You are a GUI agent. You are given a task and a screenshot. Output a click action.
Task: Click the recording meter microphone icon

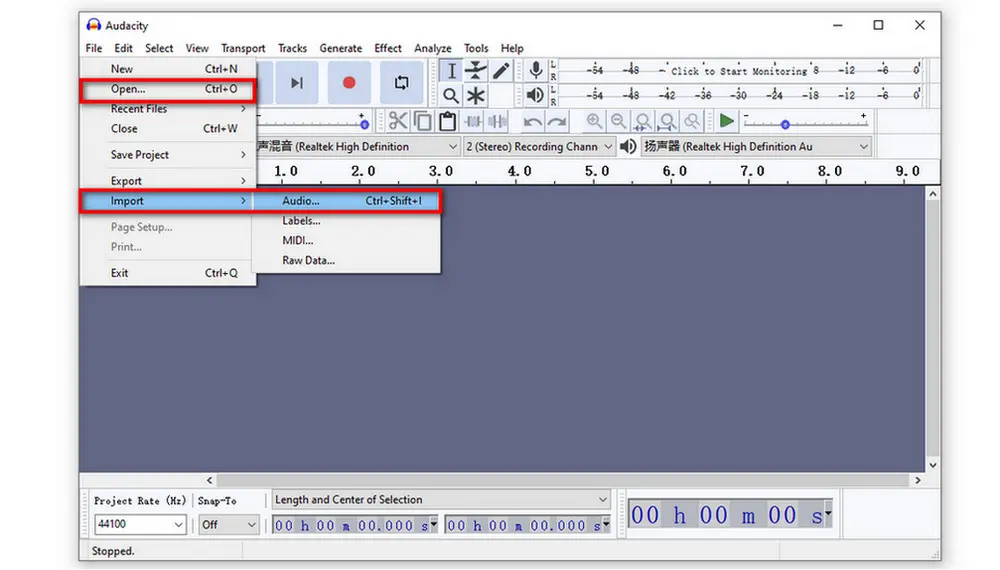click(x=536, y=70)
